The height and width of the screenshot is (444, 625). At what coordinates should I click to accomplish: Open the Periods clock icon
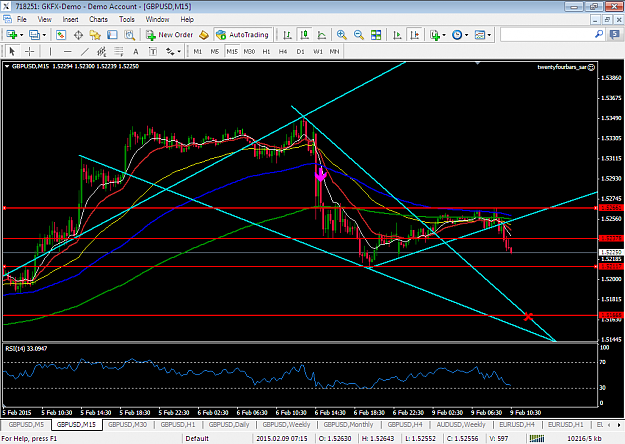click(457, 35)
